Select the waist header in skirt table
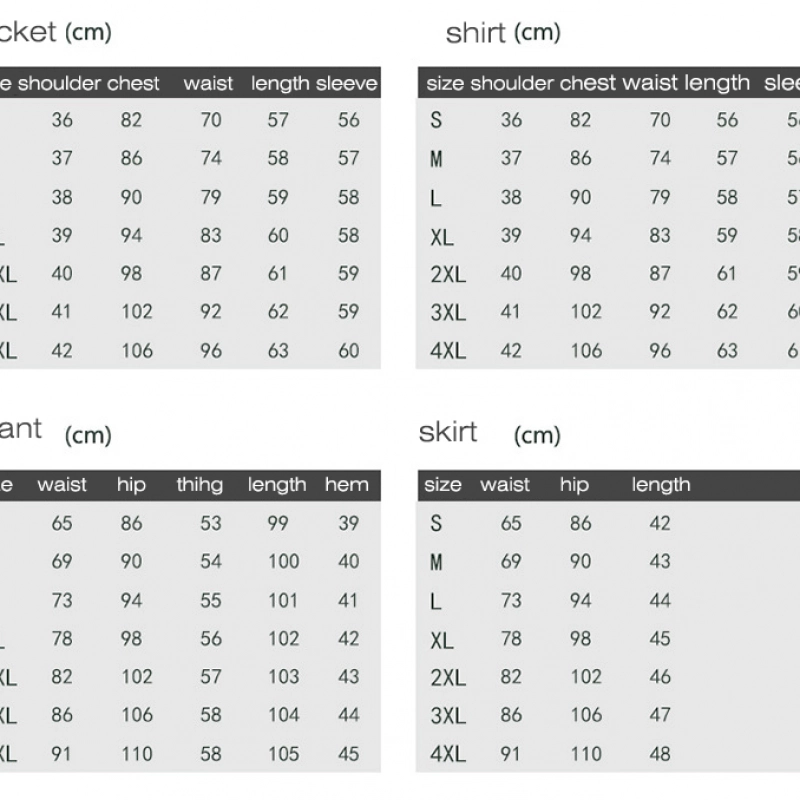 click(505, 485)
